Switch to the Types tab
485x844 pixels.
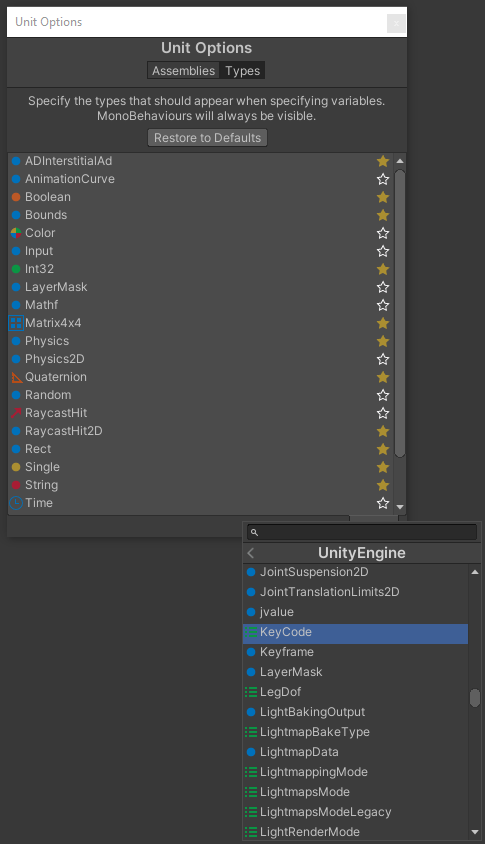pos(242,71)
